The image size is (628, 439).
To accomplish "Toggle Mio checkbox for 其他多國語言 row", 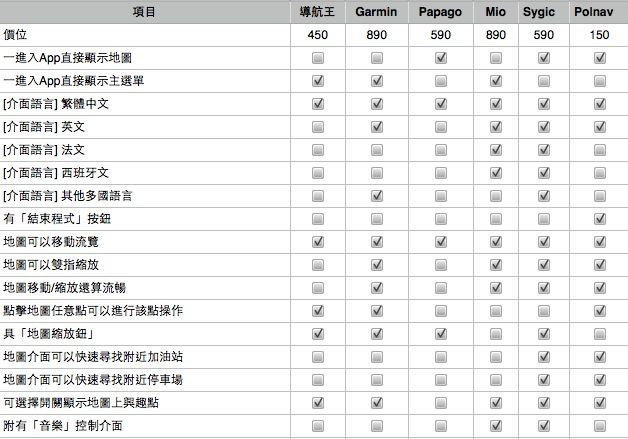I will (495, 196).
